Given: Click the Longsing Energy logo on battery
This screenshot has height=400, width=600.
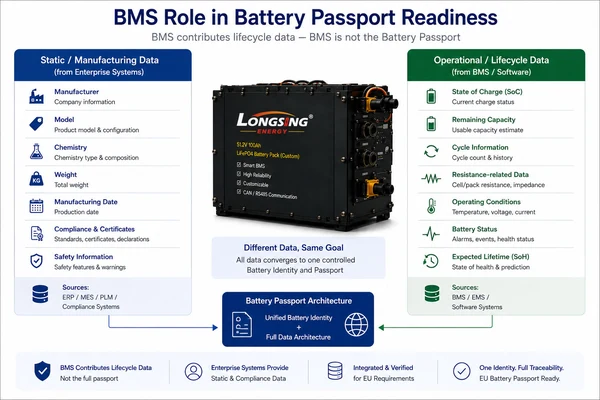Looking at the screenshot, I should [x=274, y=123].
